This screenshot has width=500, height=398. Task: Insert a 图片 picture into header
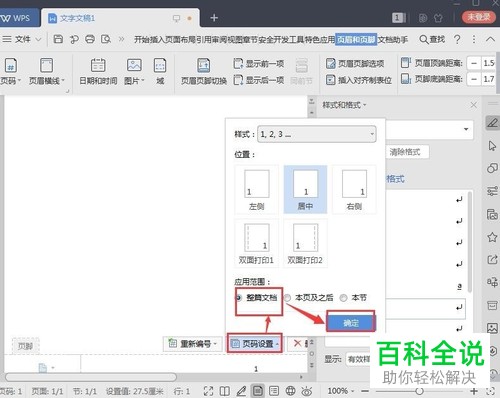point(134,71)
